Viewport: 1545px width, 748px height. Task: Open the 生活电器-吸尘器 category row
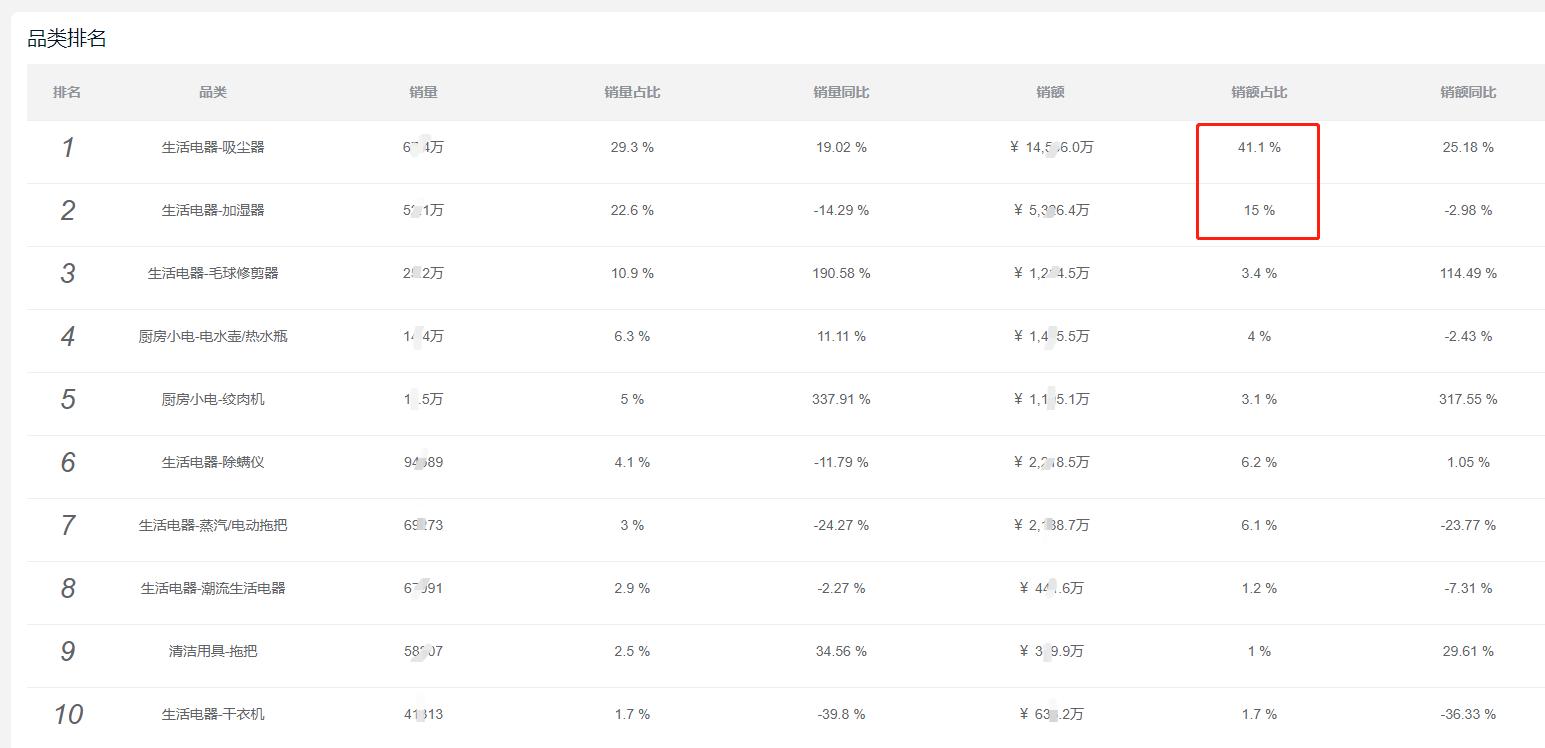(213, 147)
